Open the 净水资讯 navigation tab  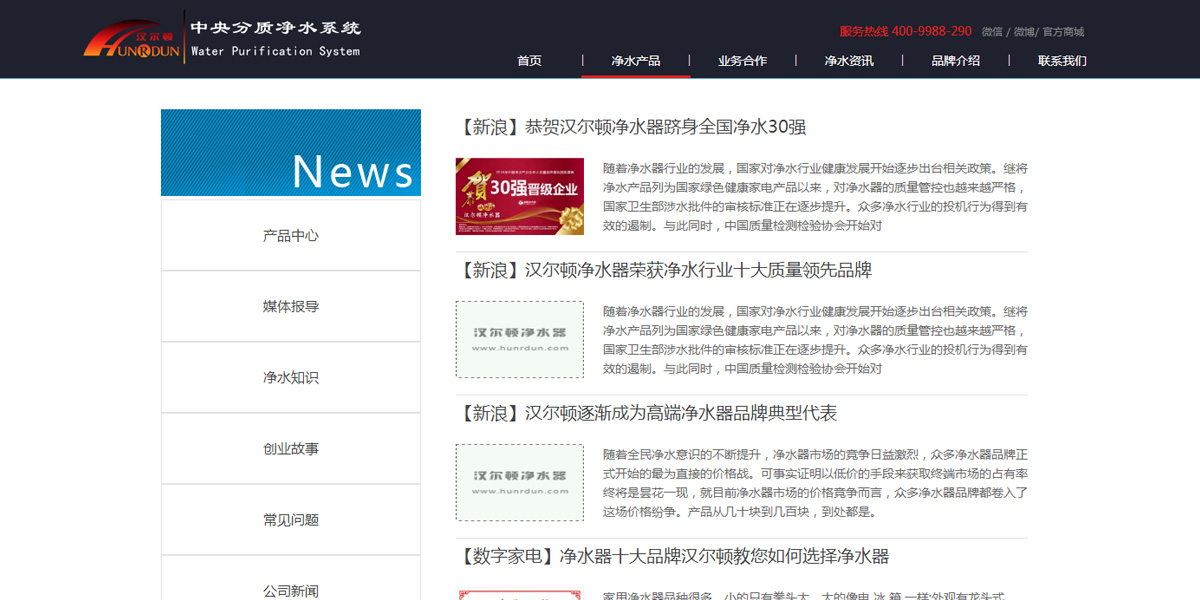tap(849, 61)
